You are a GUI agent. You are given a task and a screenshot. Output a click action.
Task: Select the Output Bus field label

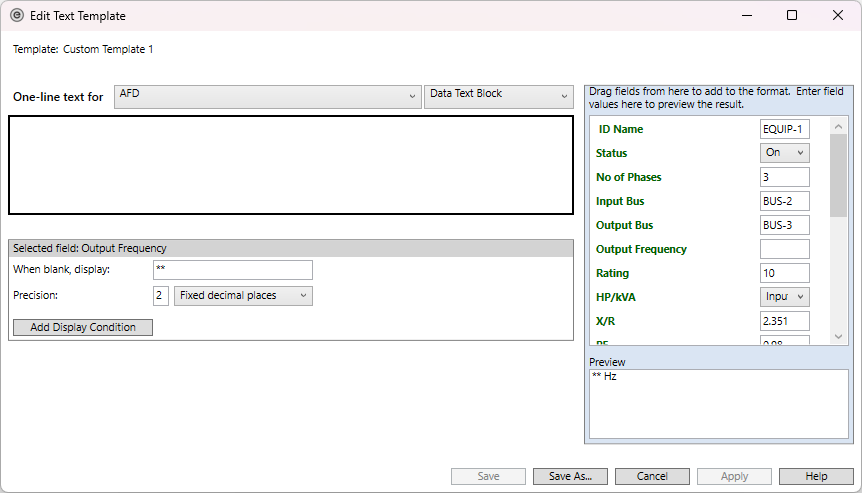624,225
